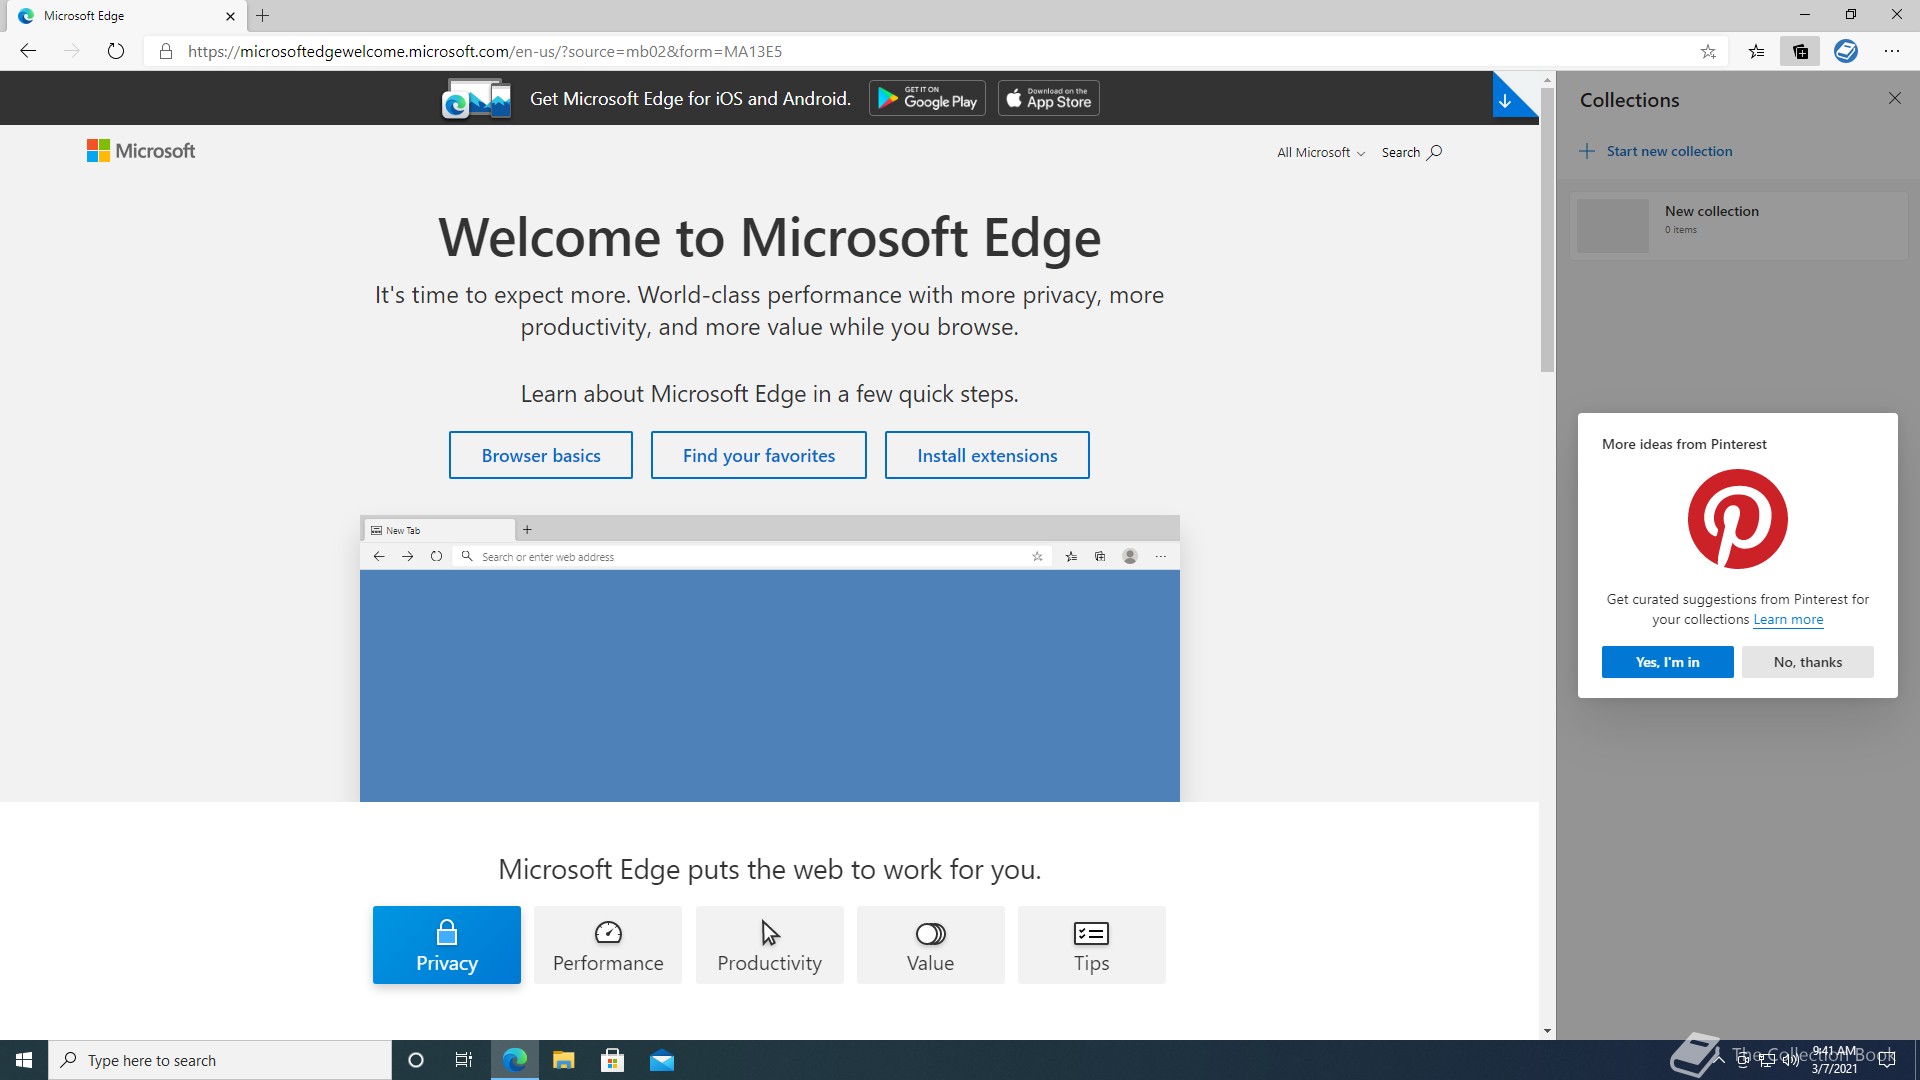Viewport: 1920px width, 1080px height.
Task: Accept Pinterest with Yes, I'm in
Action: click(x=1667, y=662)
